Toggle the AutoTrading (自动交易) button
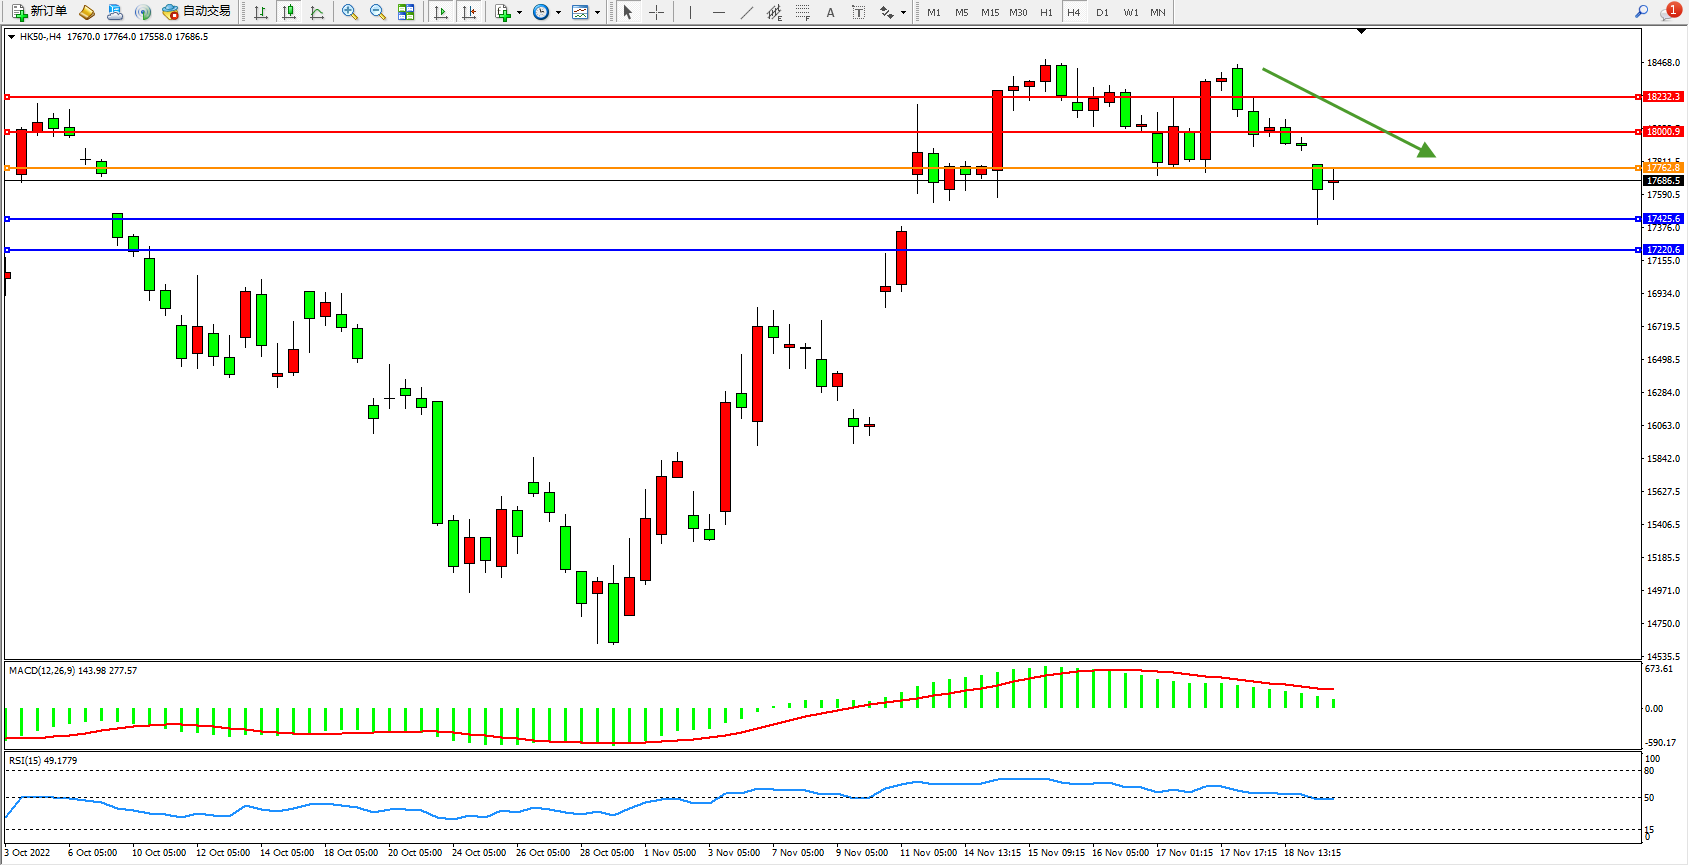Viewport: 1689px width, 866px height. (x=197, y=12)
